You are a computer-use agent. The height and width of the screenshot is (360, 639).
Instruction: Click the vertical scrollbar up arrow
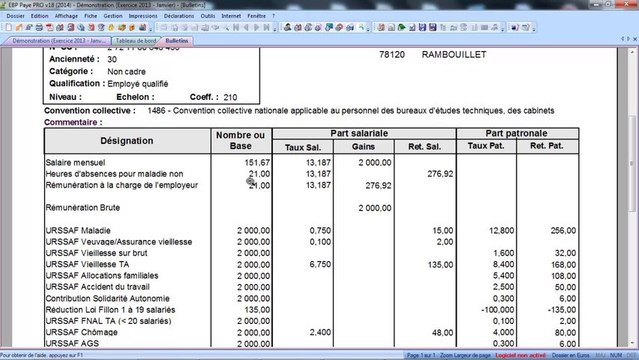coord(632,52)
